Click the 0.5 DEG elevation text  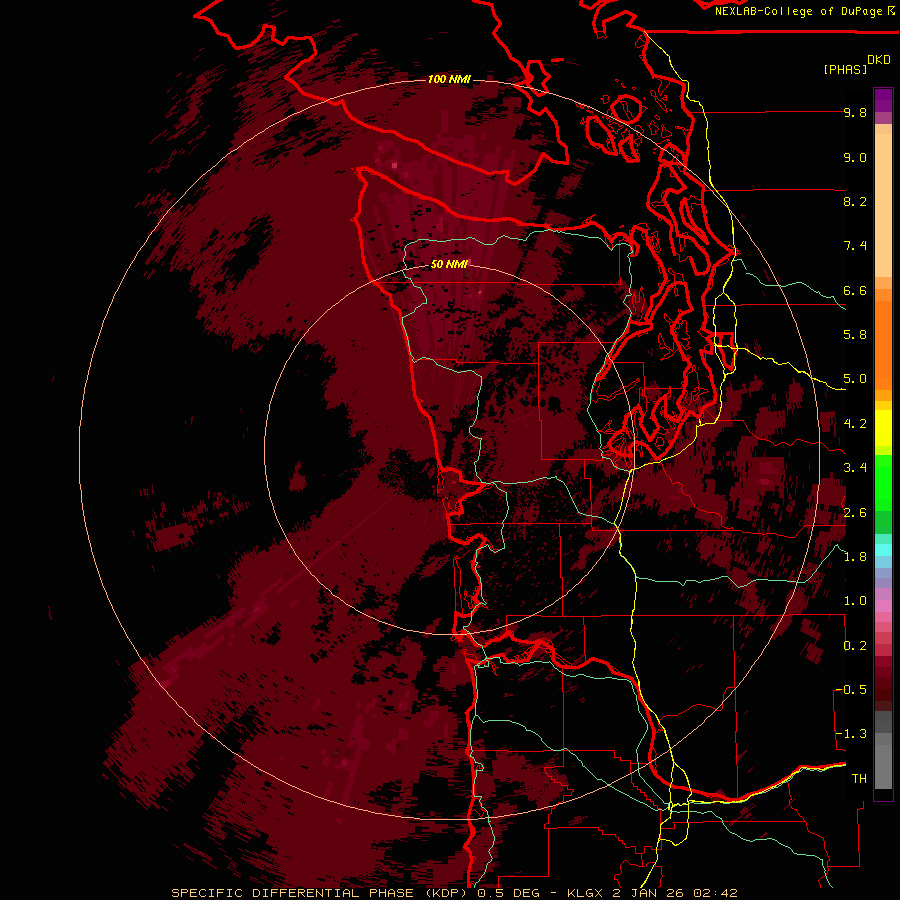pyautogui.click(x=509, y=893)
